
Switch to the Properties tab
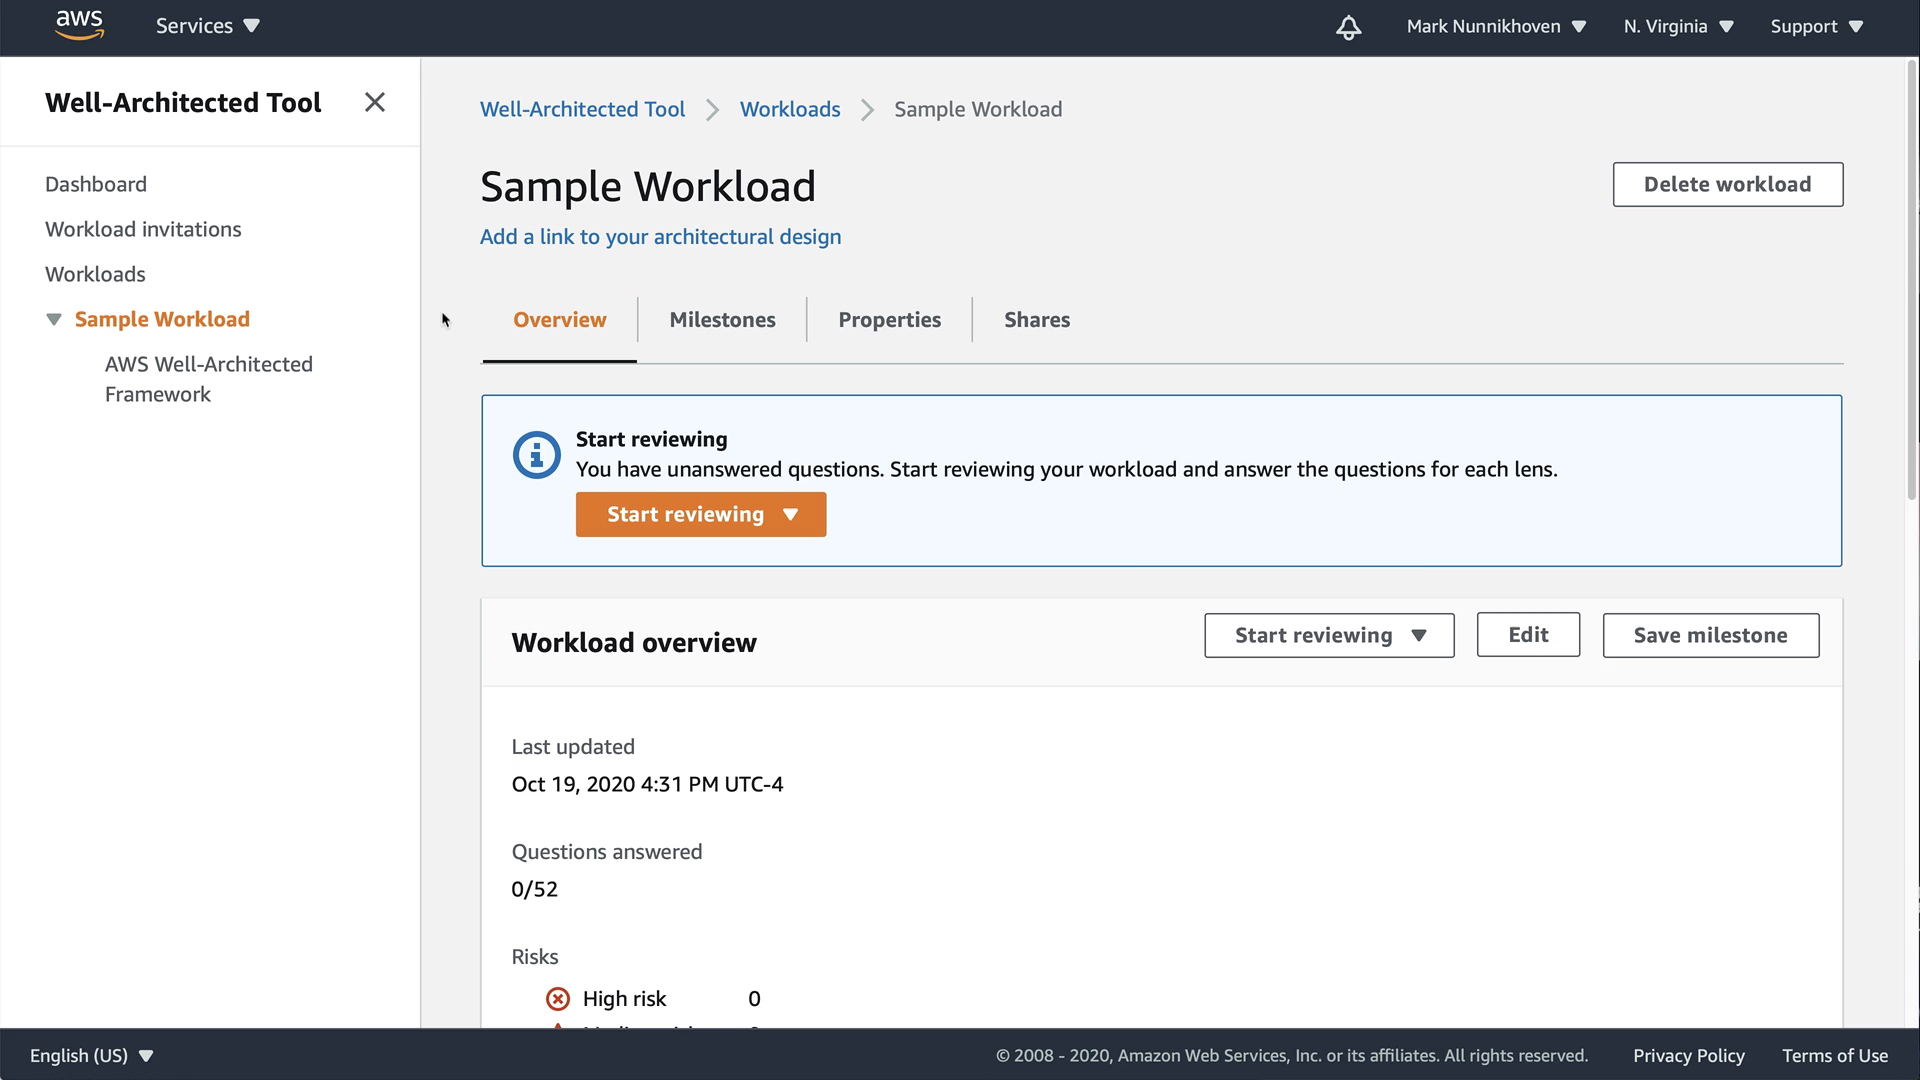[x=889, y=320]
